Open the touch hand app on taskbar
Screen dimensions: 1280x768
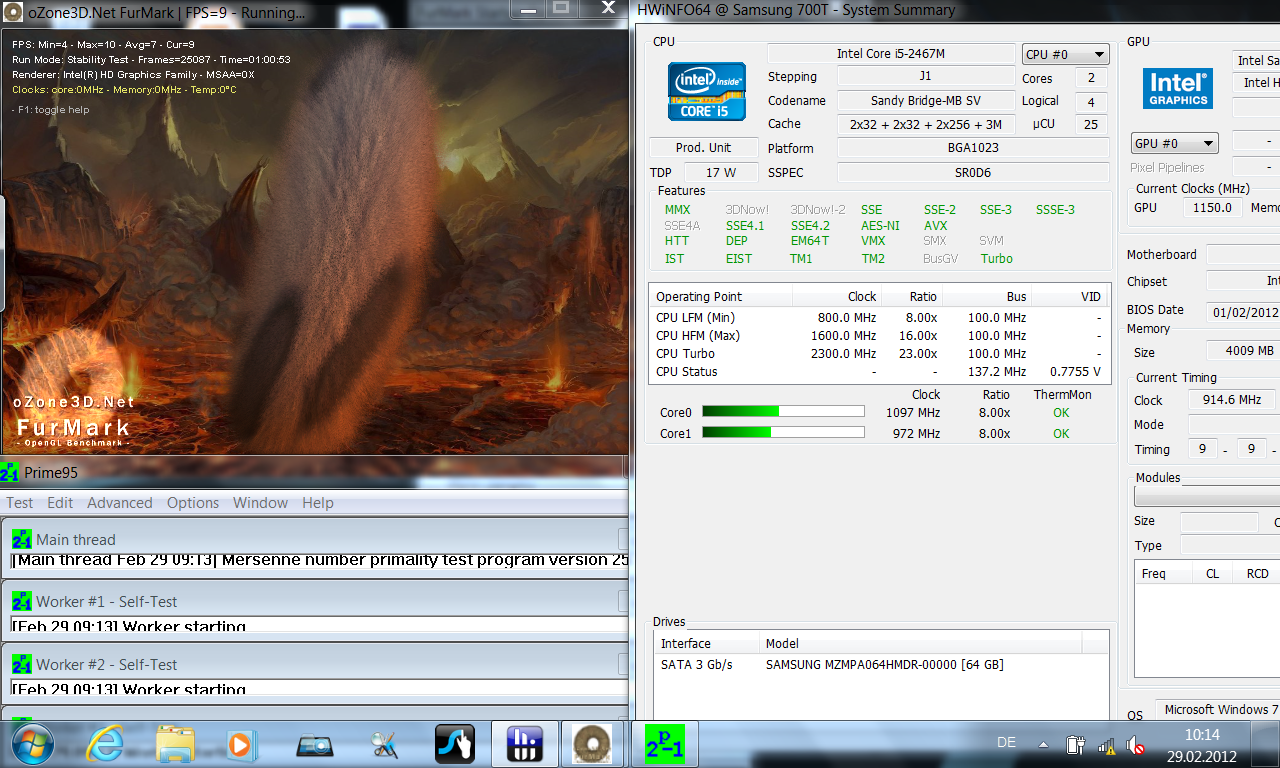pyautogui.click(x=455, y=744)
